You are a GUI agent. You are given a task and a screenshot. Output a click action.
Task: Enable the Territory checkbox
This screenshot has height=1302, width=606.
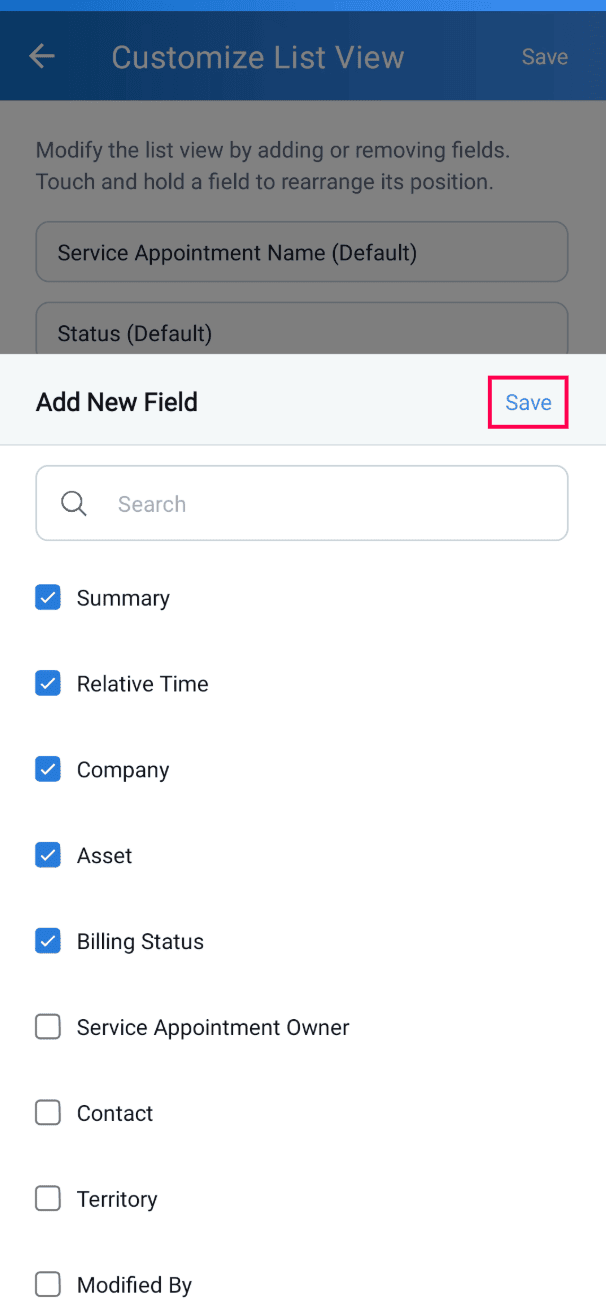point(48,1199)
